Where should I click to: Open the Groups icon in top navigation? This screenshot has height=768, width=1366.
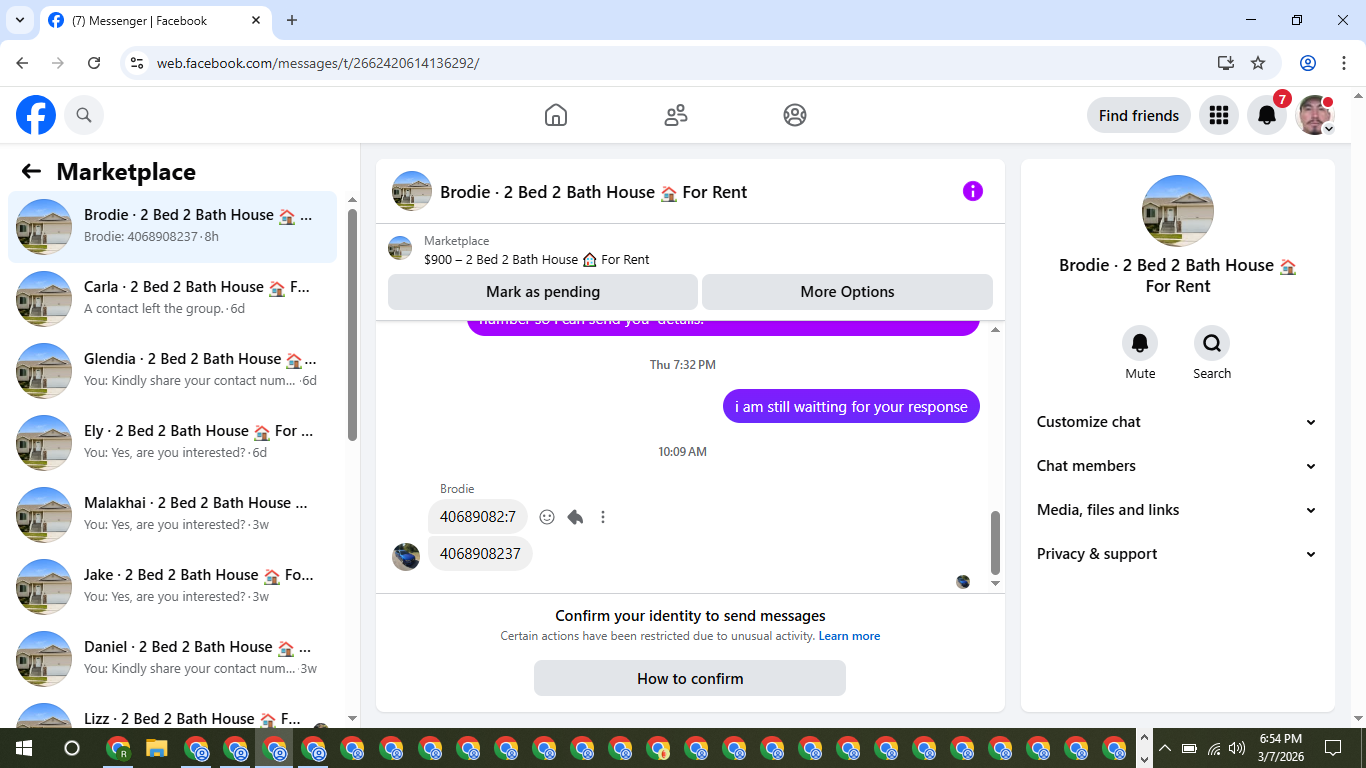point(795,115)
